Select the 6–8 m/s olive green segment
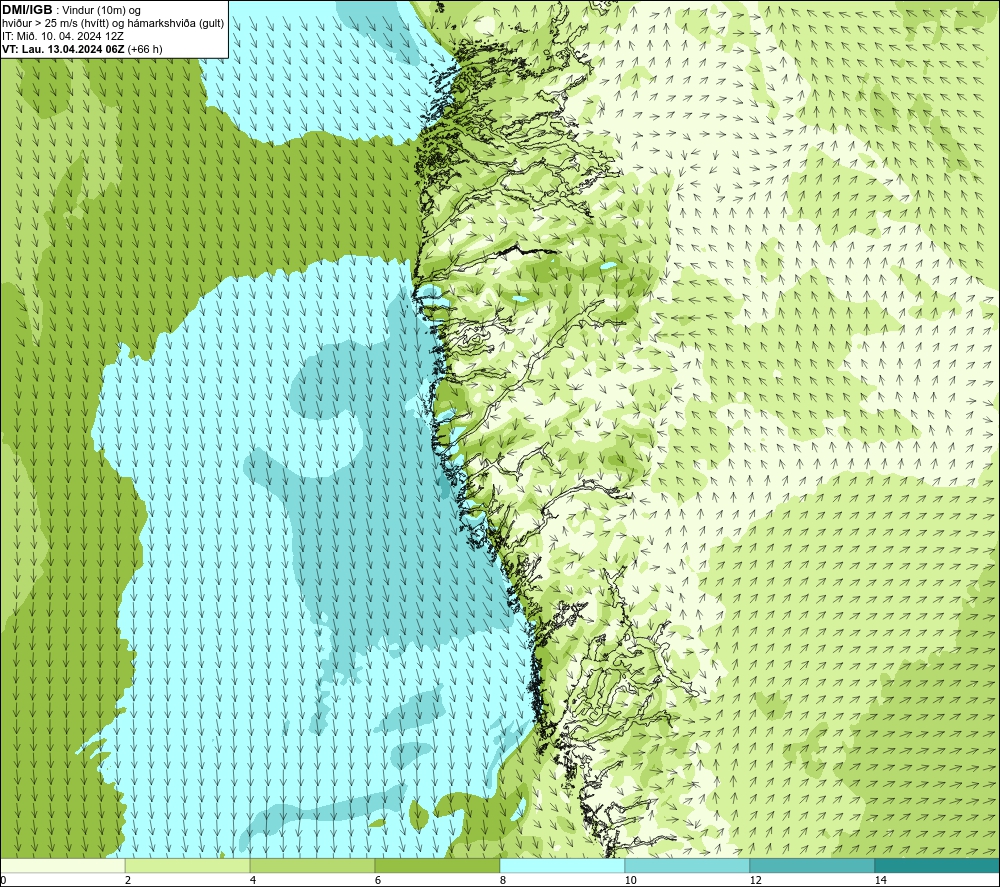 [x=438, y=865]
